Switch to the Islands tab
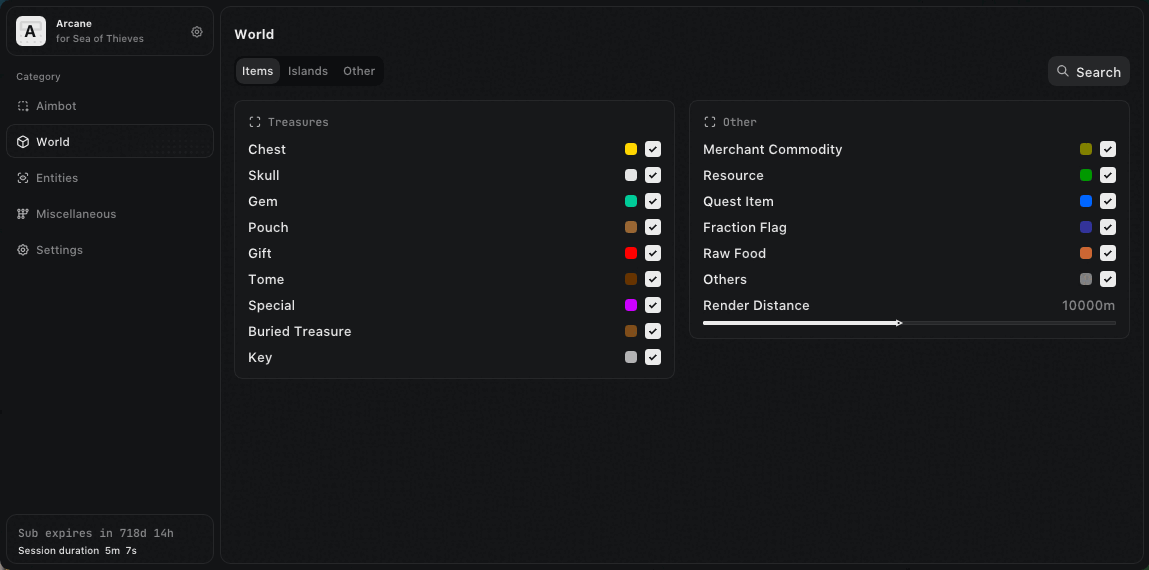 coord(308,71)
